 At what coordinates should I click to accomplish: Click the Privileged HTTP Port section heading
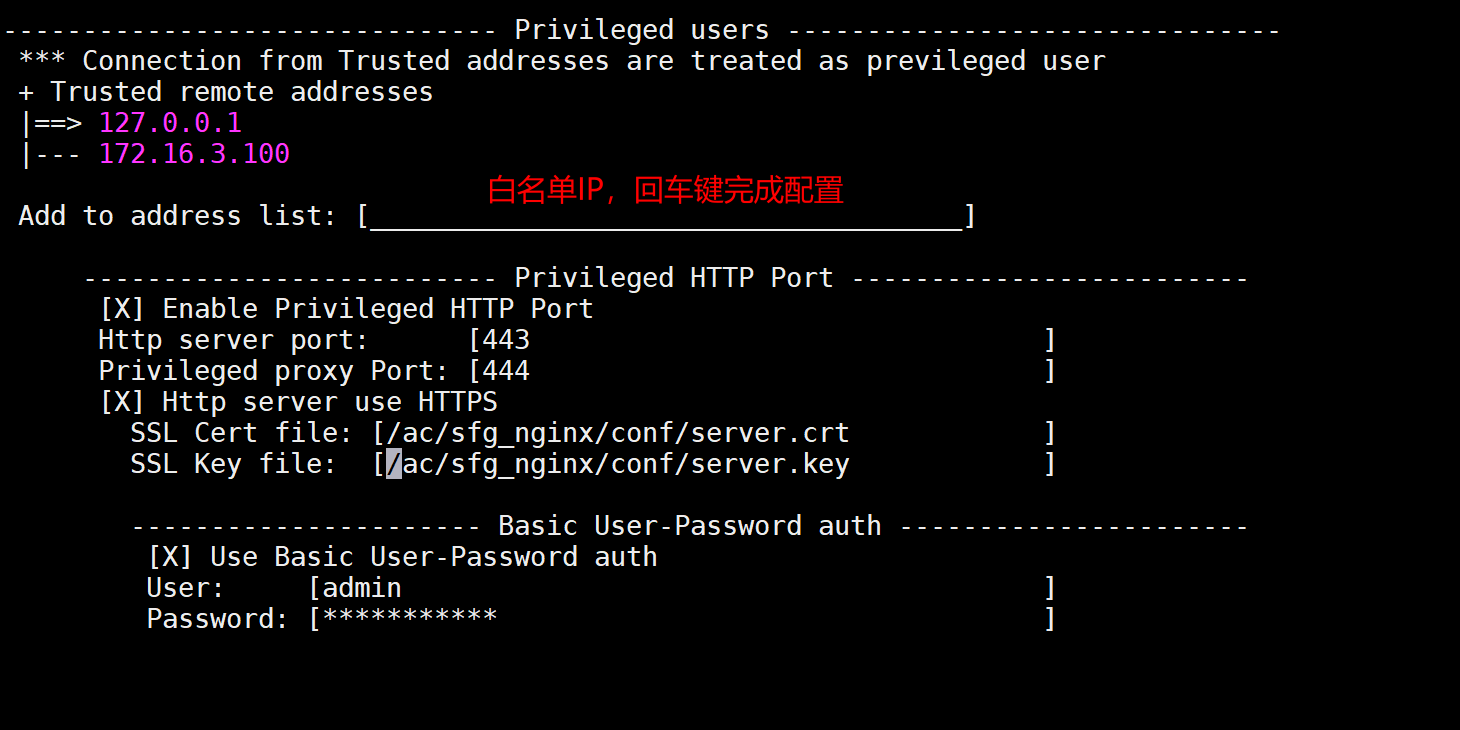pos(674,278)
